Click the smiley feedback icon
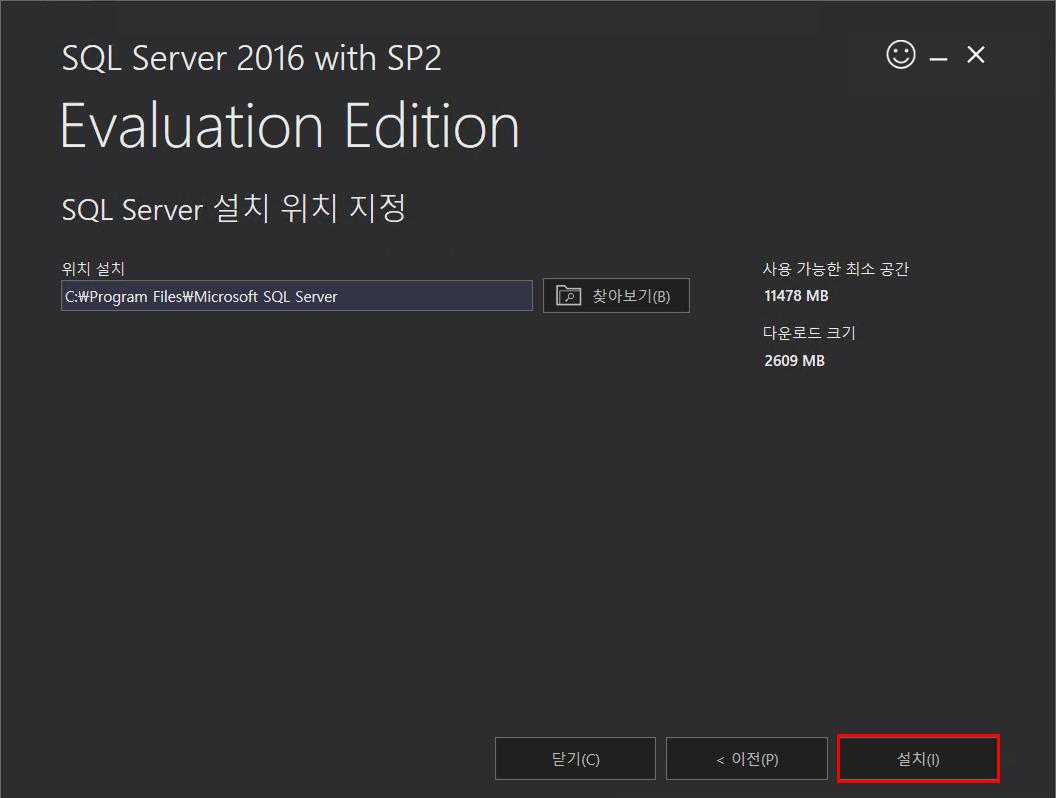Image resolution: width=1056 pixels, height=798 pixels. [900, 55]
